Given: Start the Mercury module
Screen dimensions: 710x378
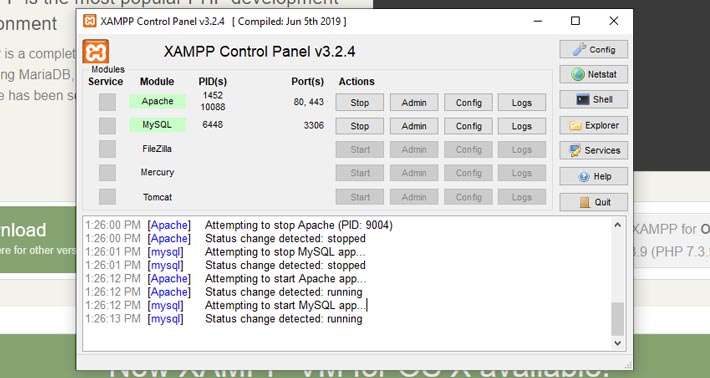Looking at the screenshot, I should click(360, 173).
